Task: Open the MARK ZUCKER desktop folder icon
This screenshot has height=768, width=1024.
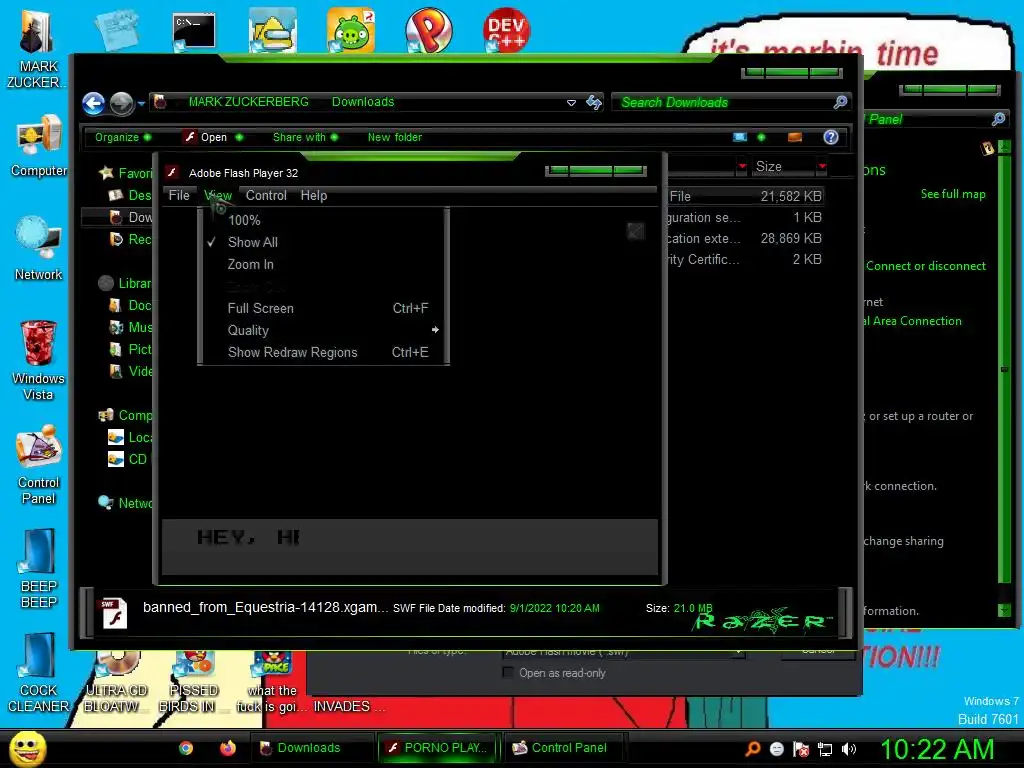Action: pos(37,49)
